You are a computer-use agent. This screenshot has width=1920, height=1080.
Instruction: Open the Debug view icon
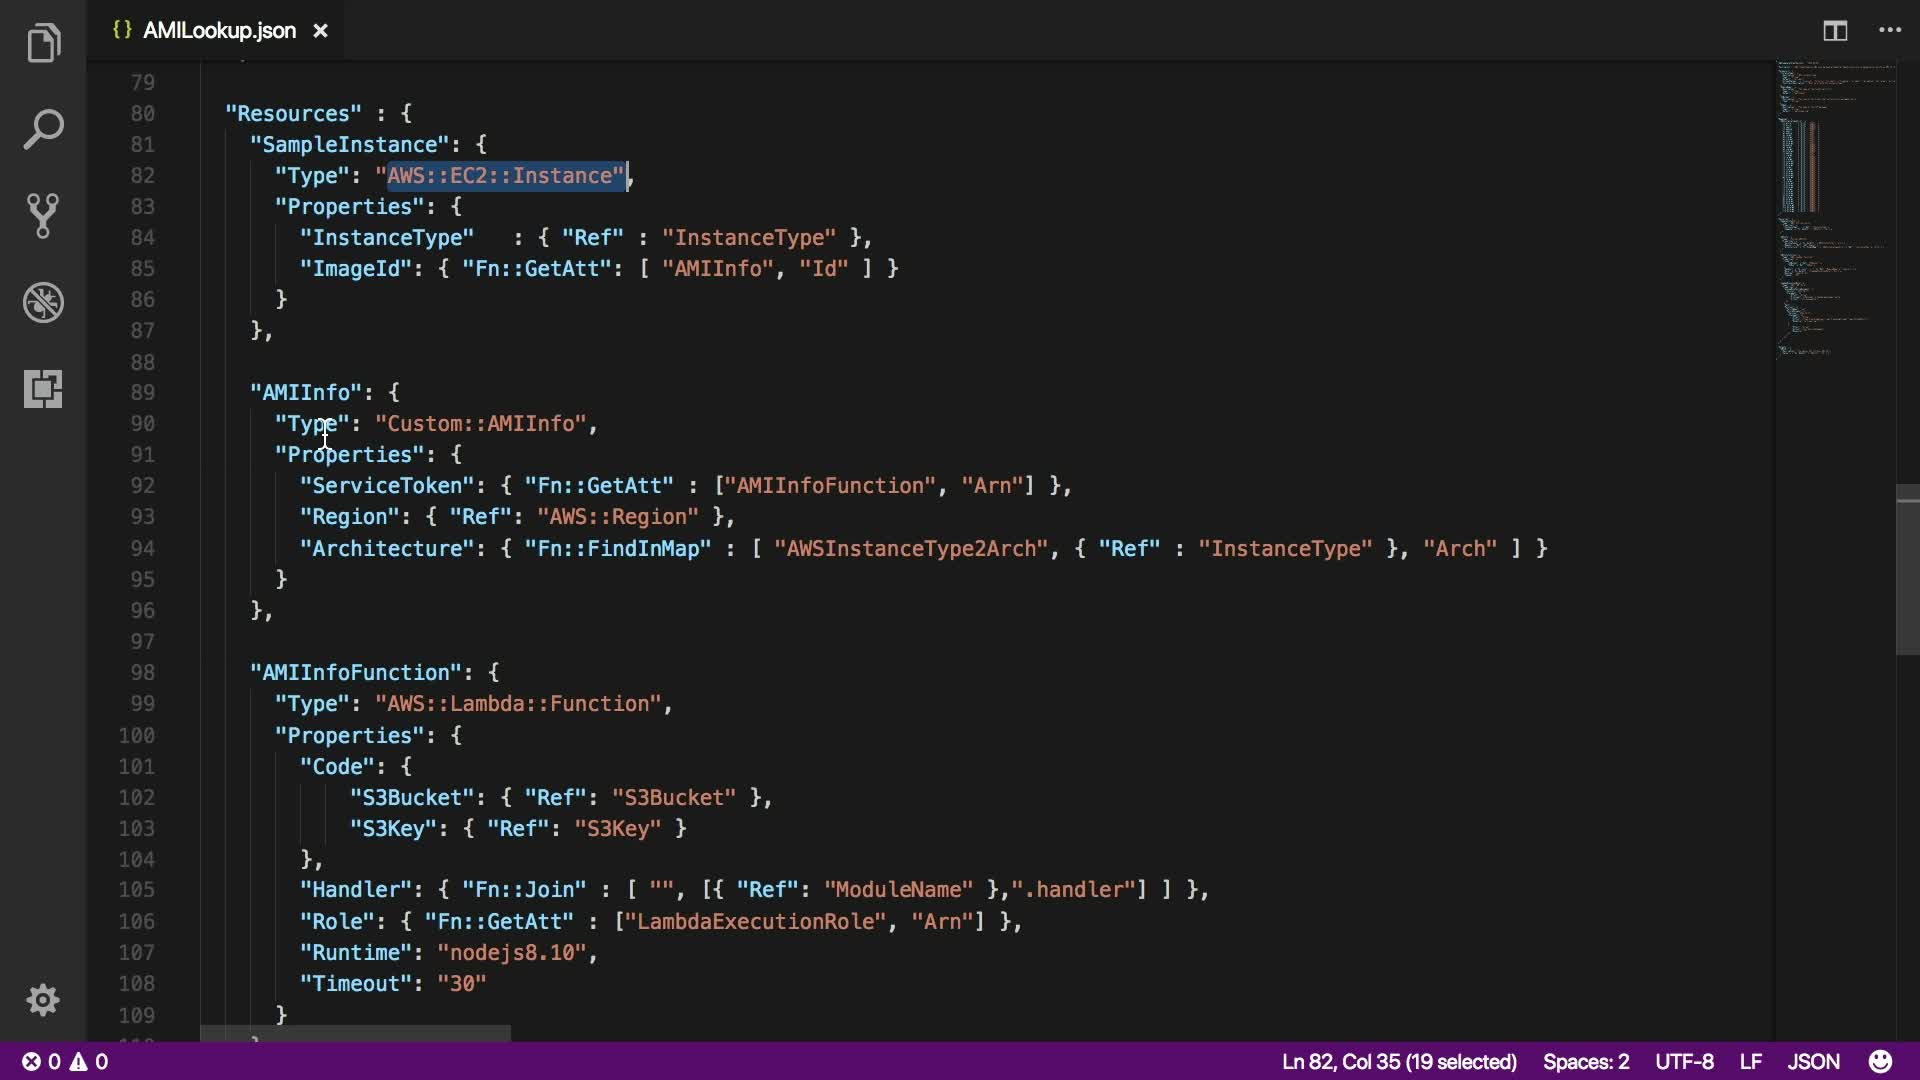click(43, 302)
